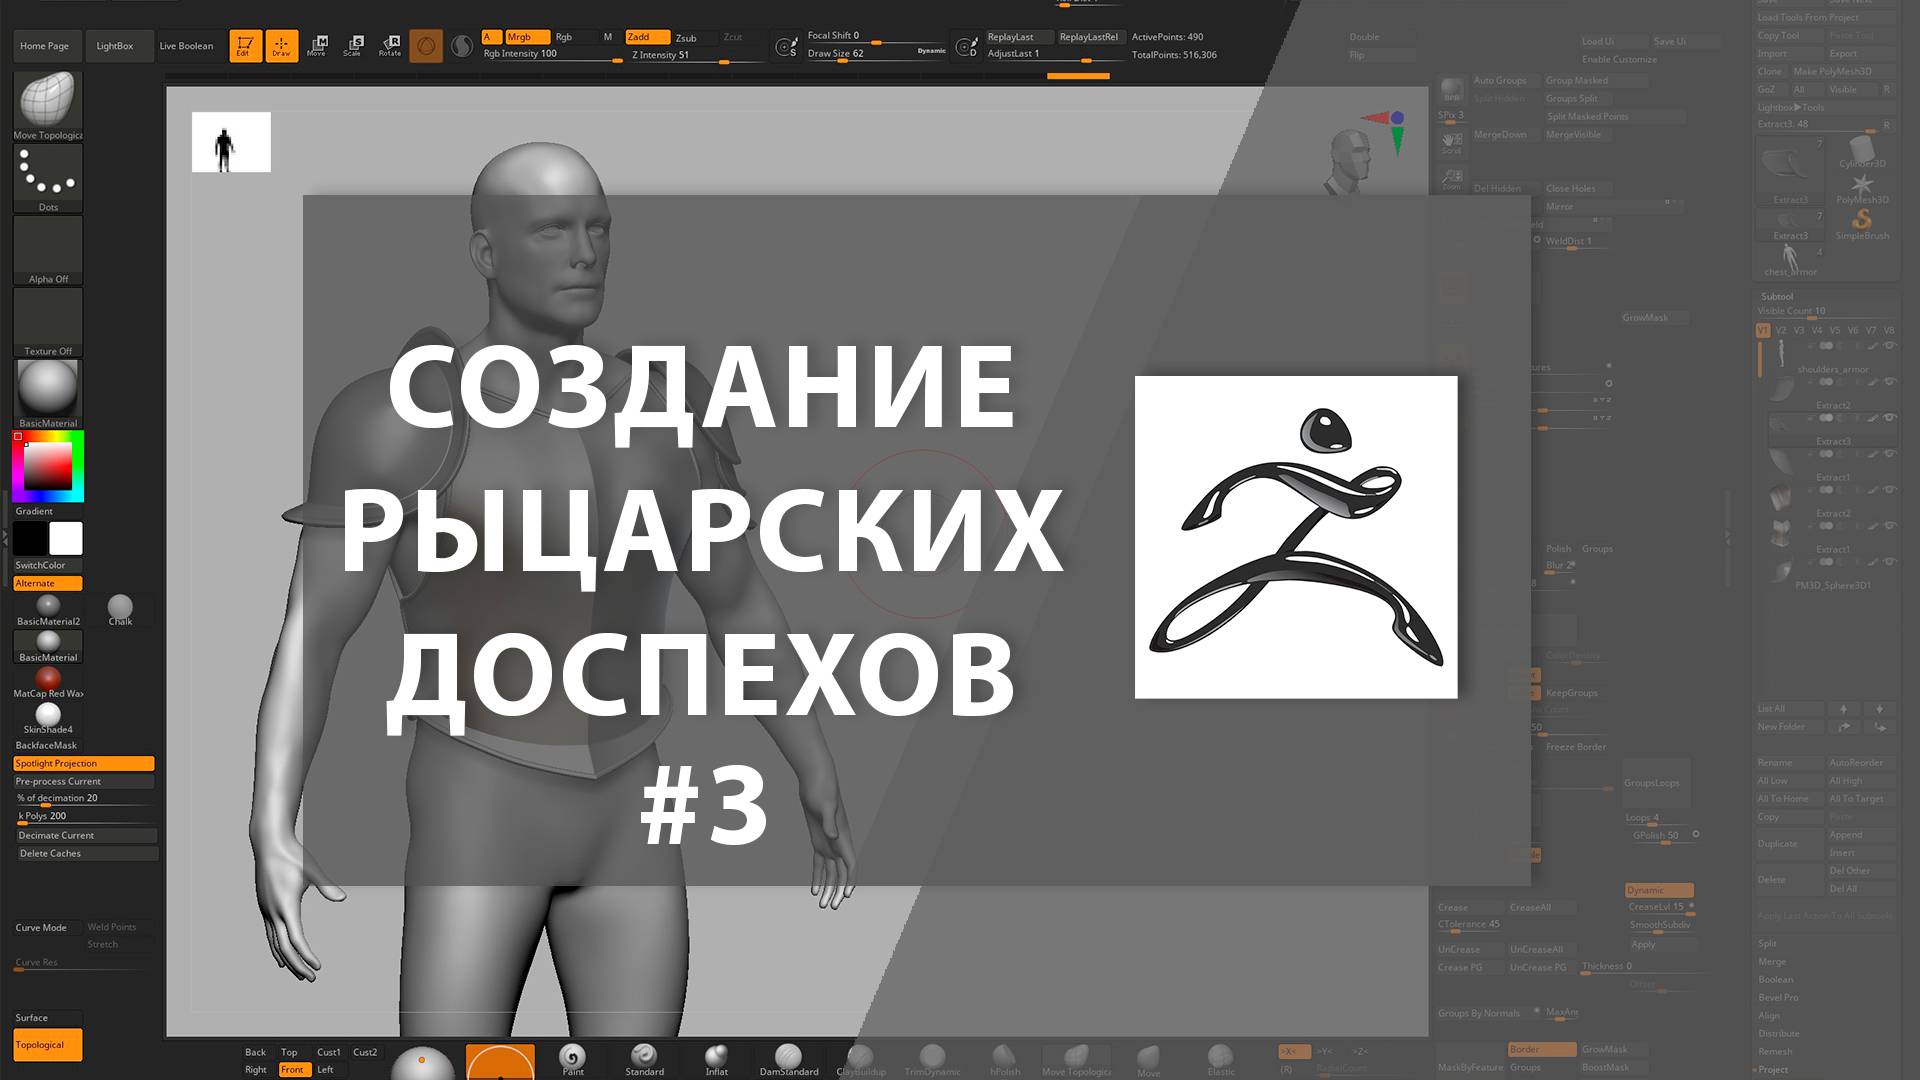Open the Alpha Off selector

click(x=48, y=250)
